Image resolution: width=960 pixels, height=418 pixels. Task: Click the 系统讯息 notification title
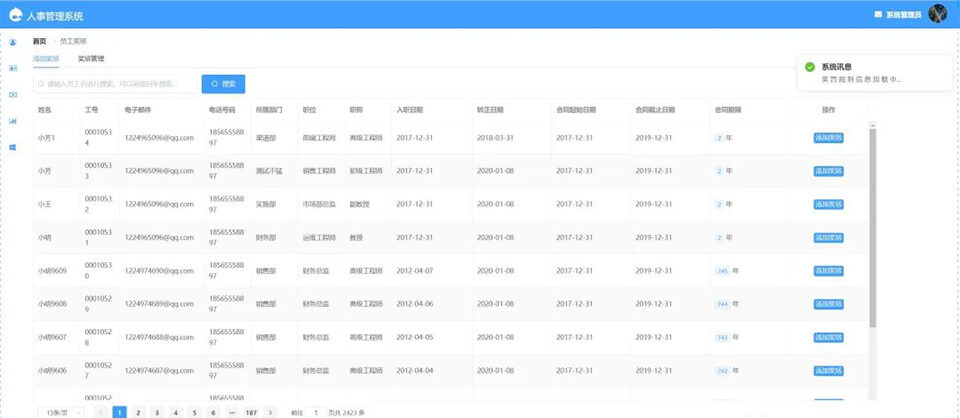(836, 67)
